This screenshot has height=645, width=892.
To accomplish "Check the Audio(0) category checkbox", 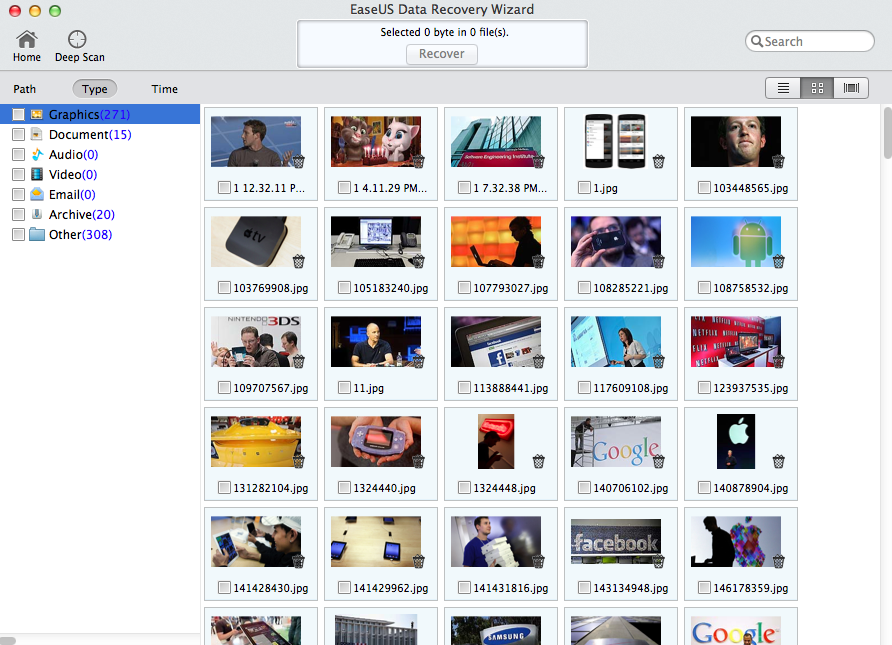I will coord(18,155).
